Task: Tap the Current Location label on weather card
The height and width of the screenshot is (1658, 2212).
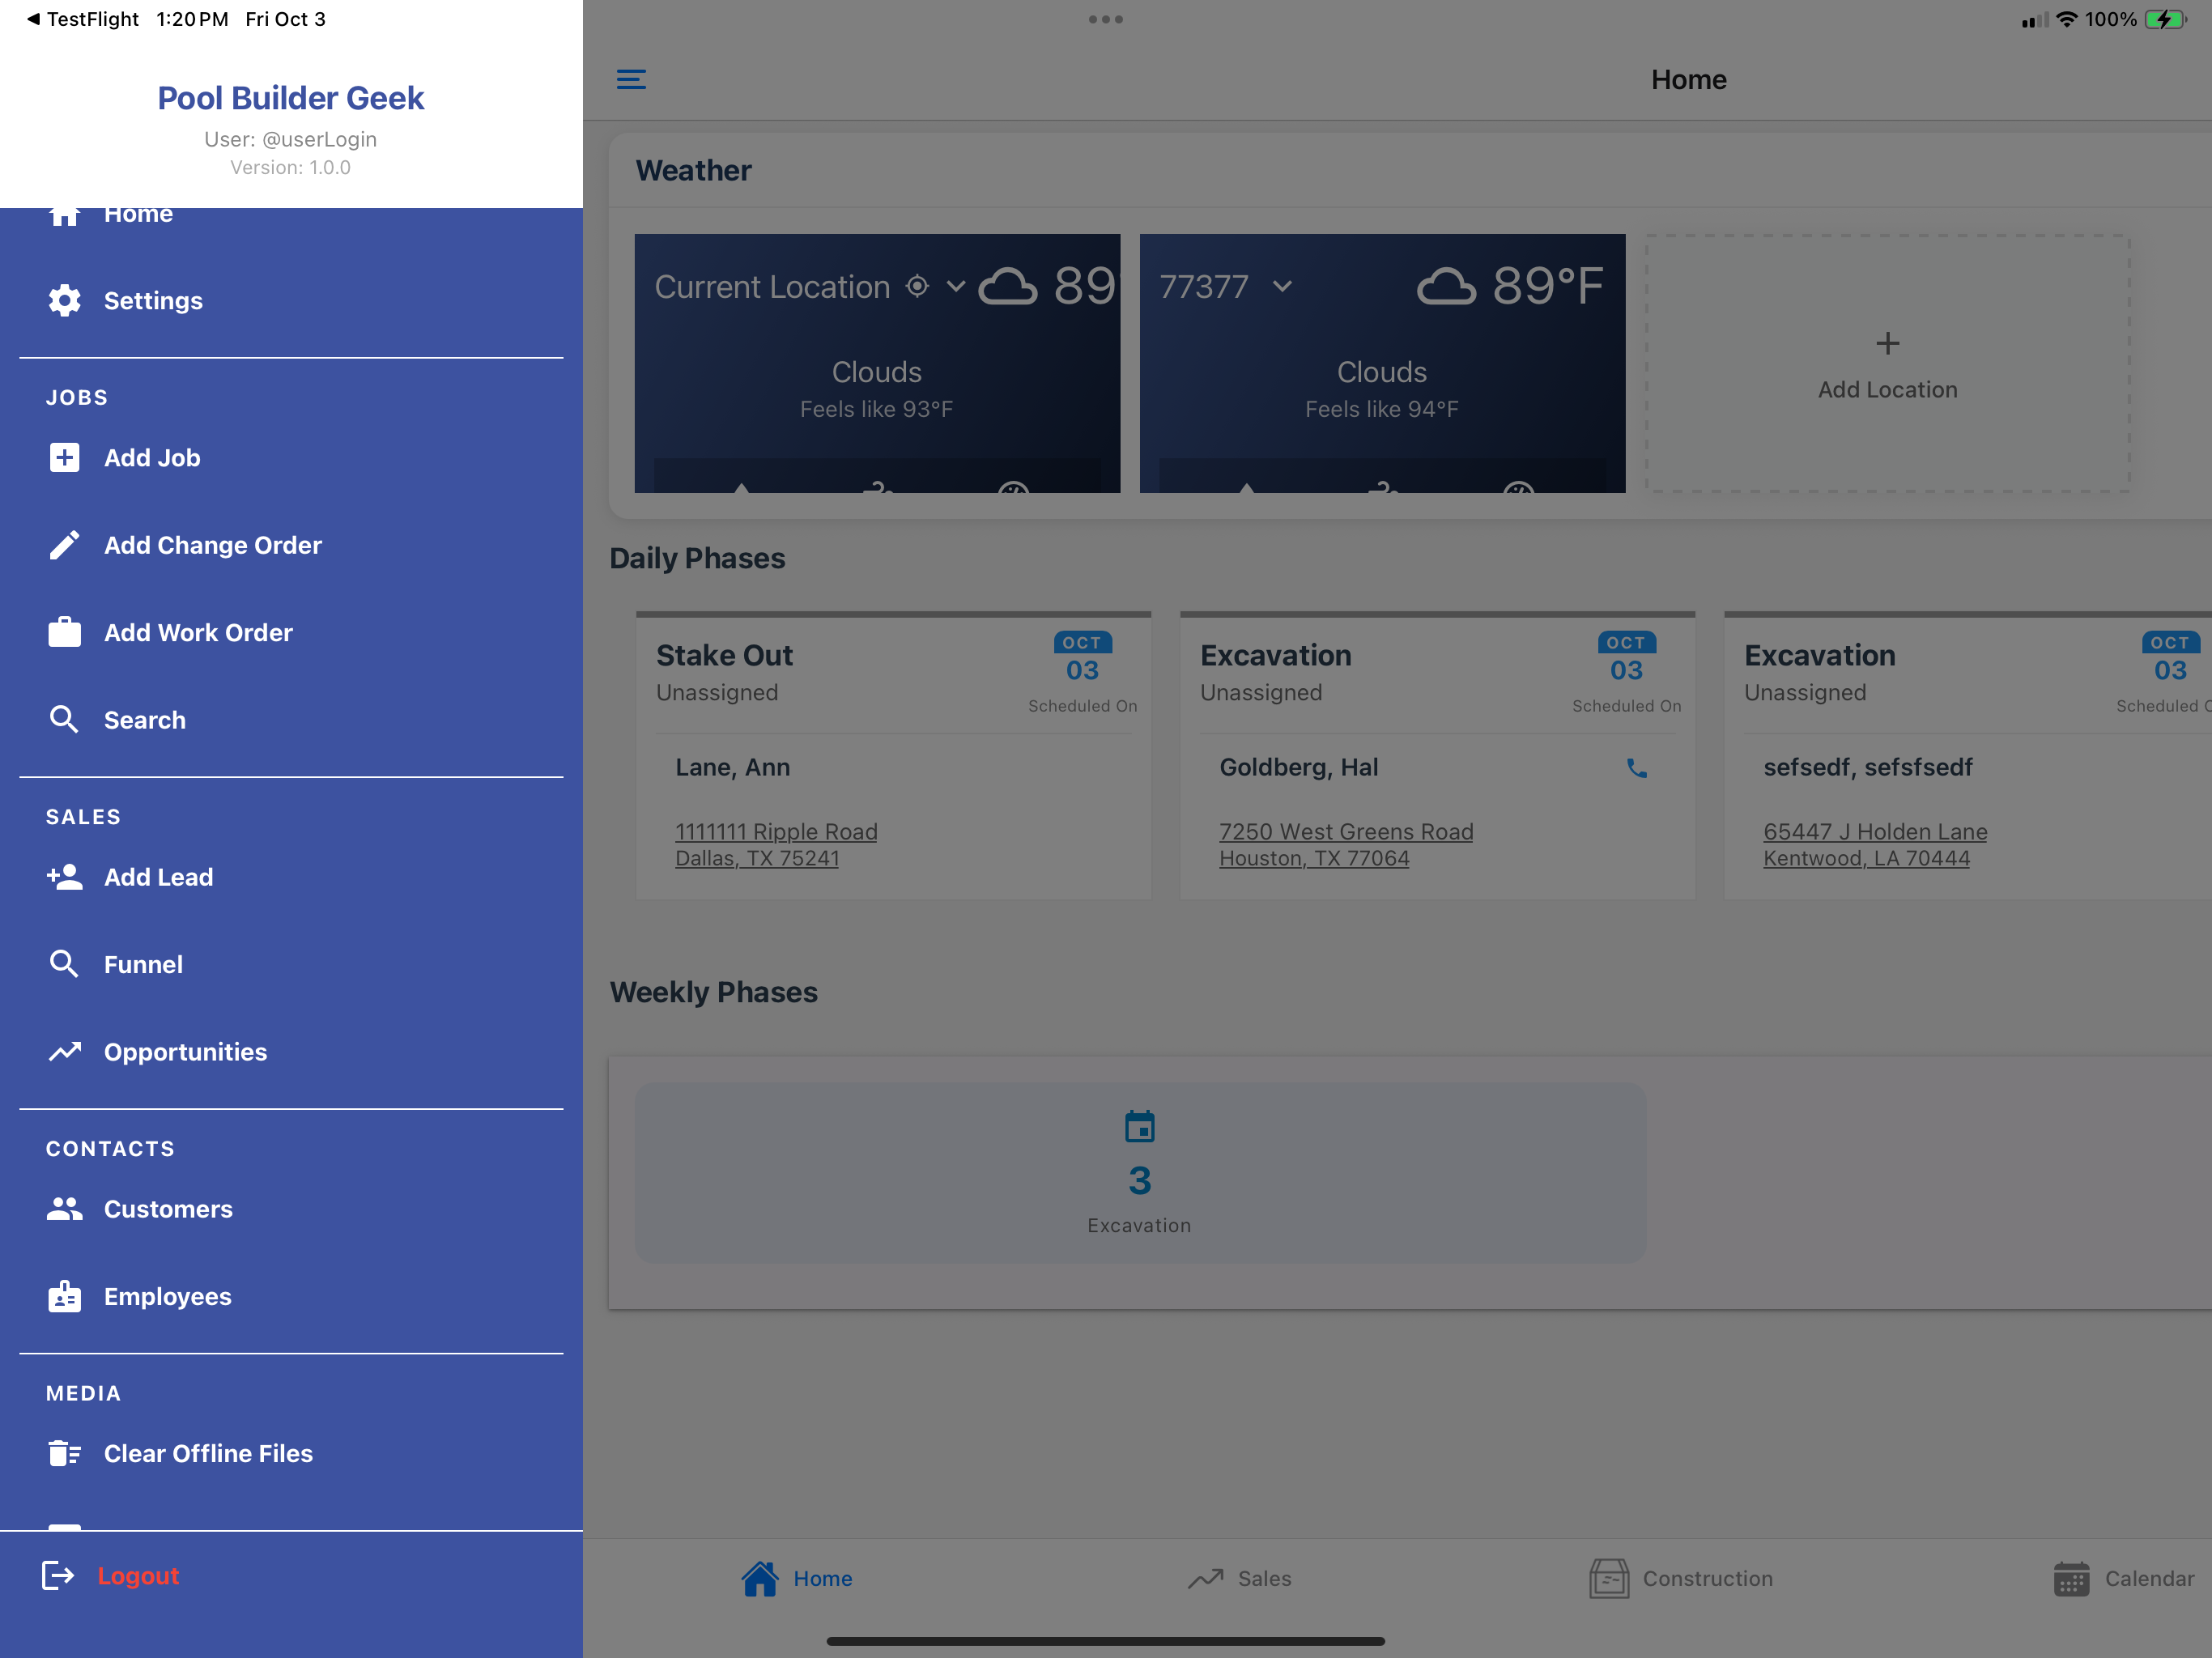Action: [772, 287]
